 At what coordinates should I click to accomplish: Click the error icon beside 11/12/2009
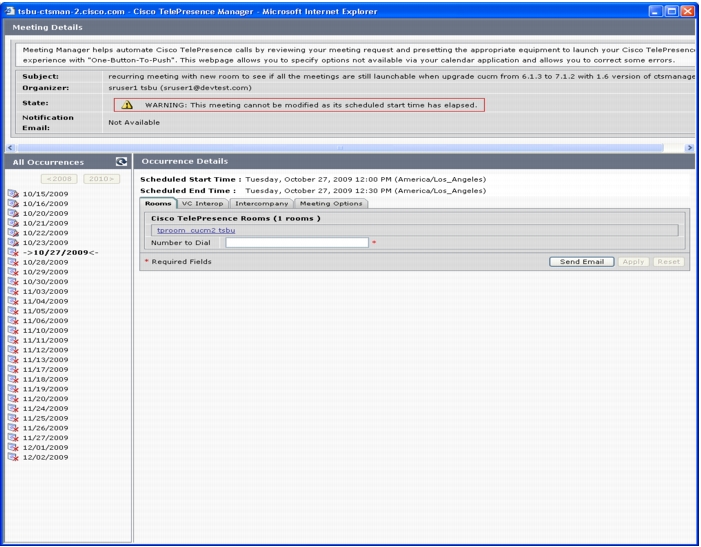(x=13, y=350)
